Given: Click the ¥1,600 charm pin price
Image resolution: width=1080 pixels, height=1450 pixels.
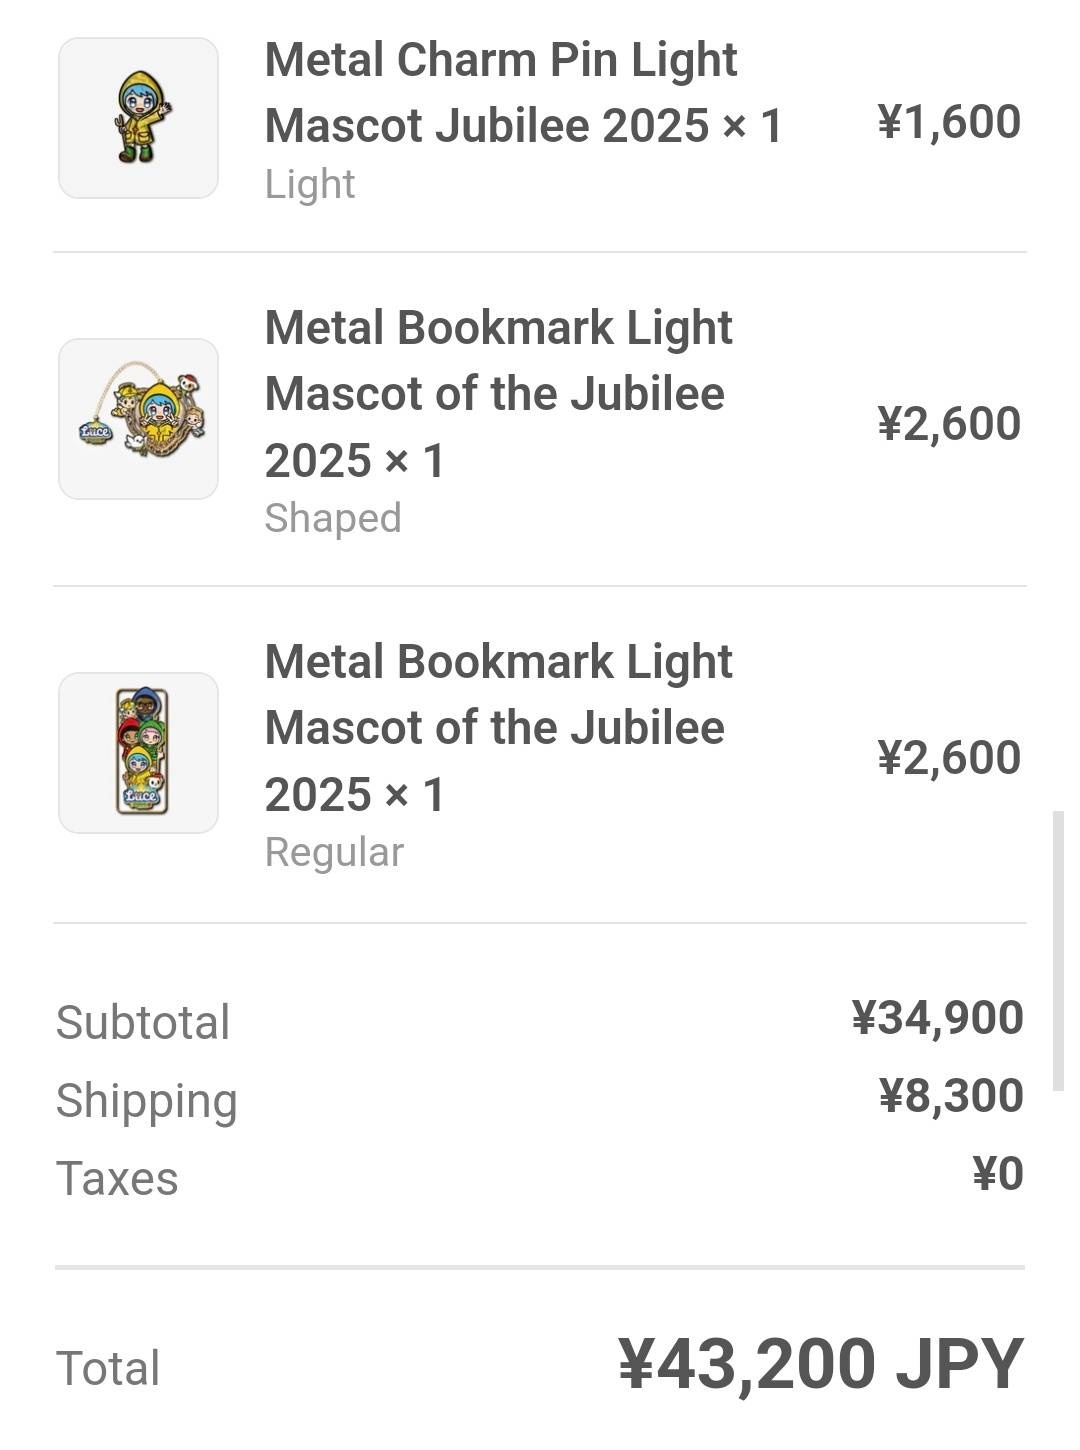Looking at the screenshot, I should tap(948, 122).
